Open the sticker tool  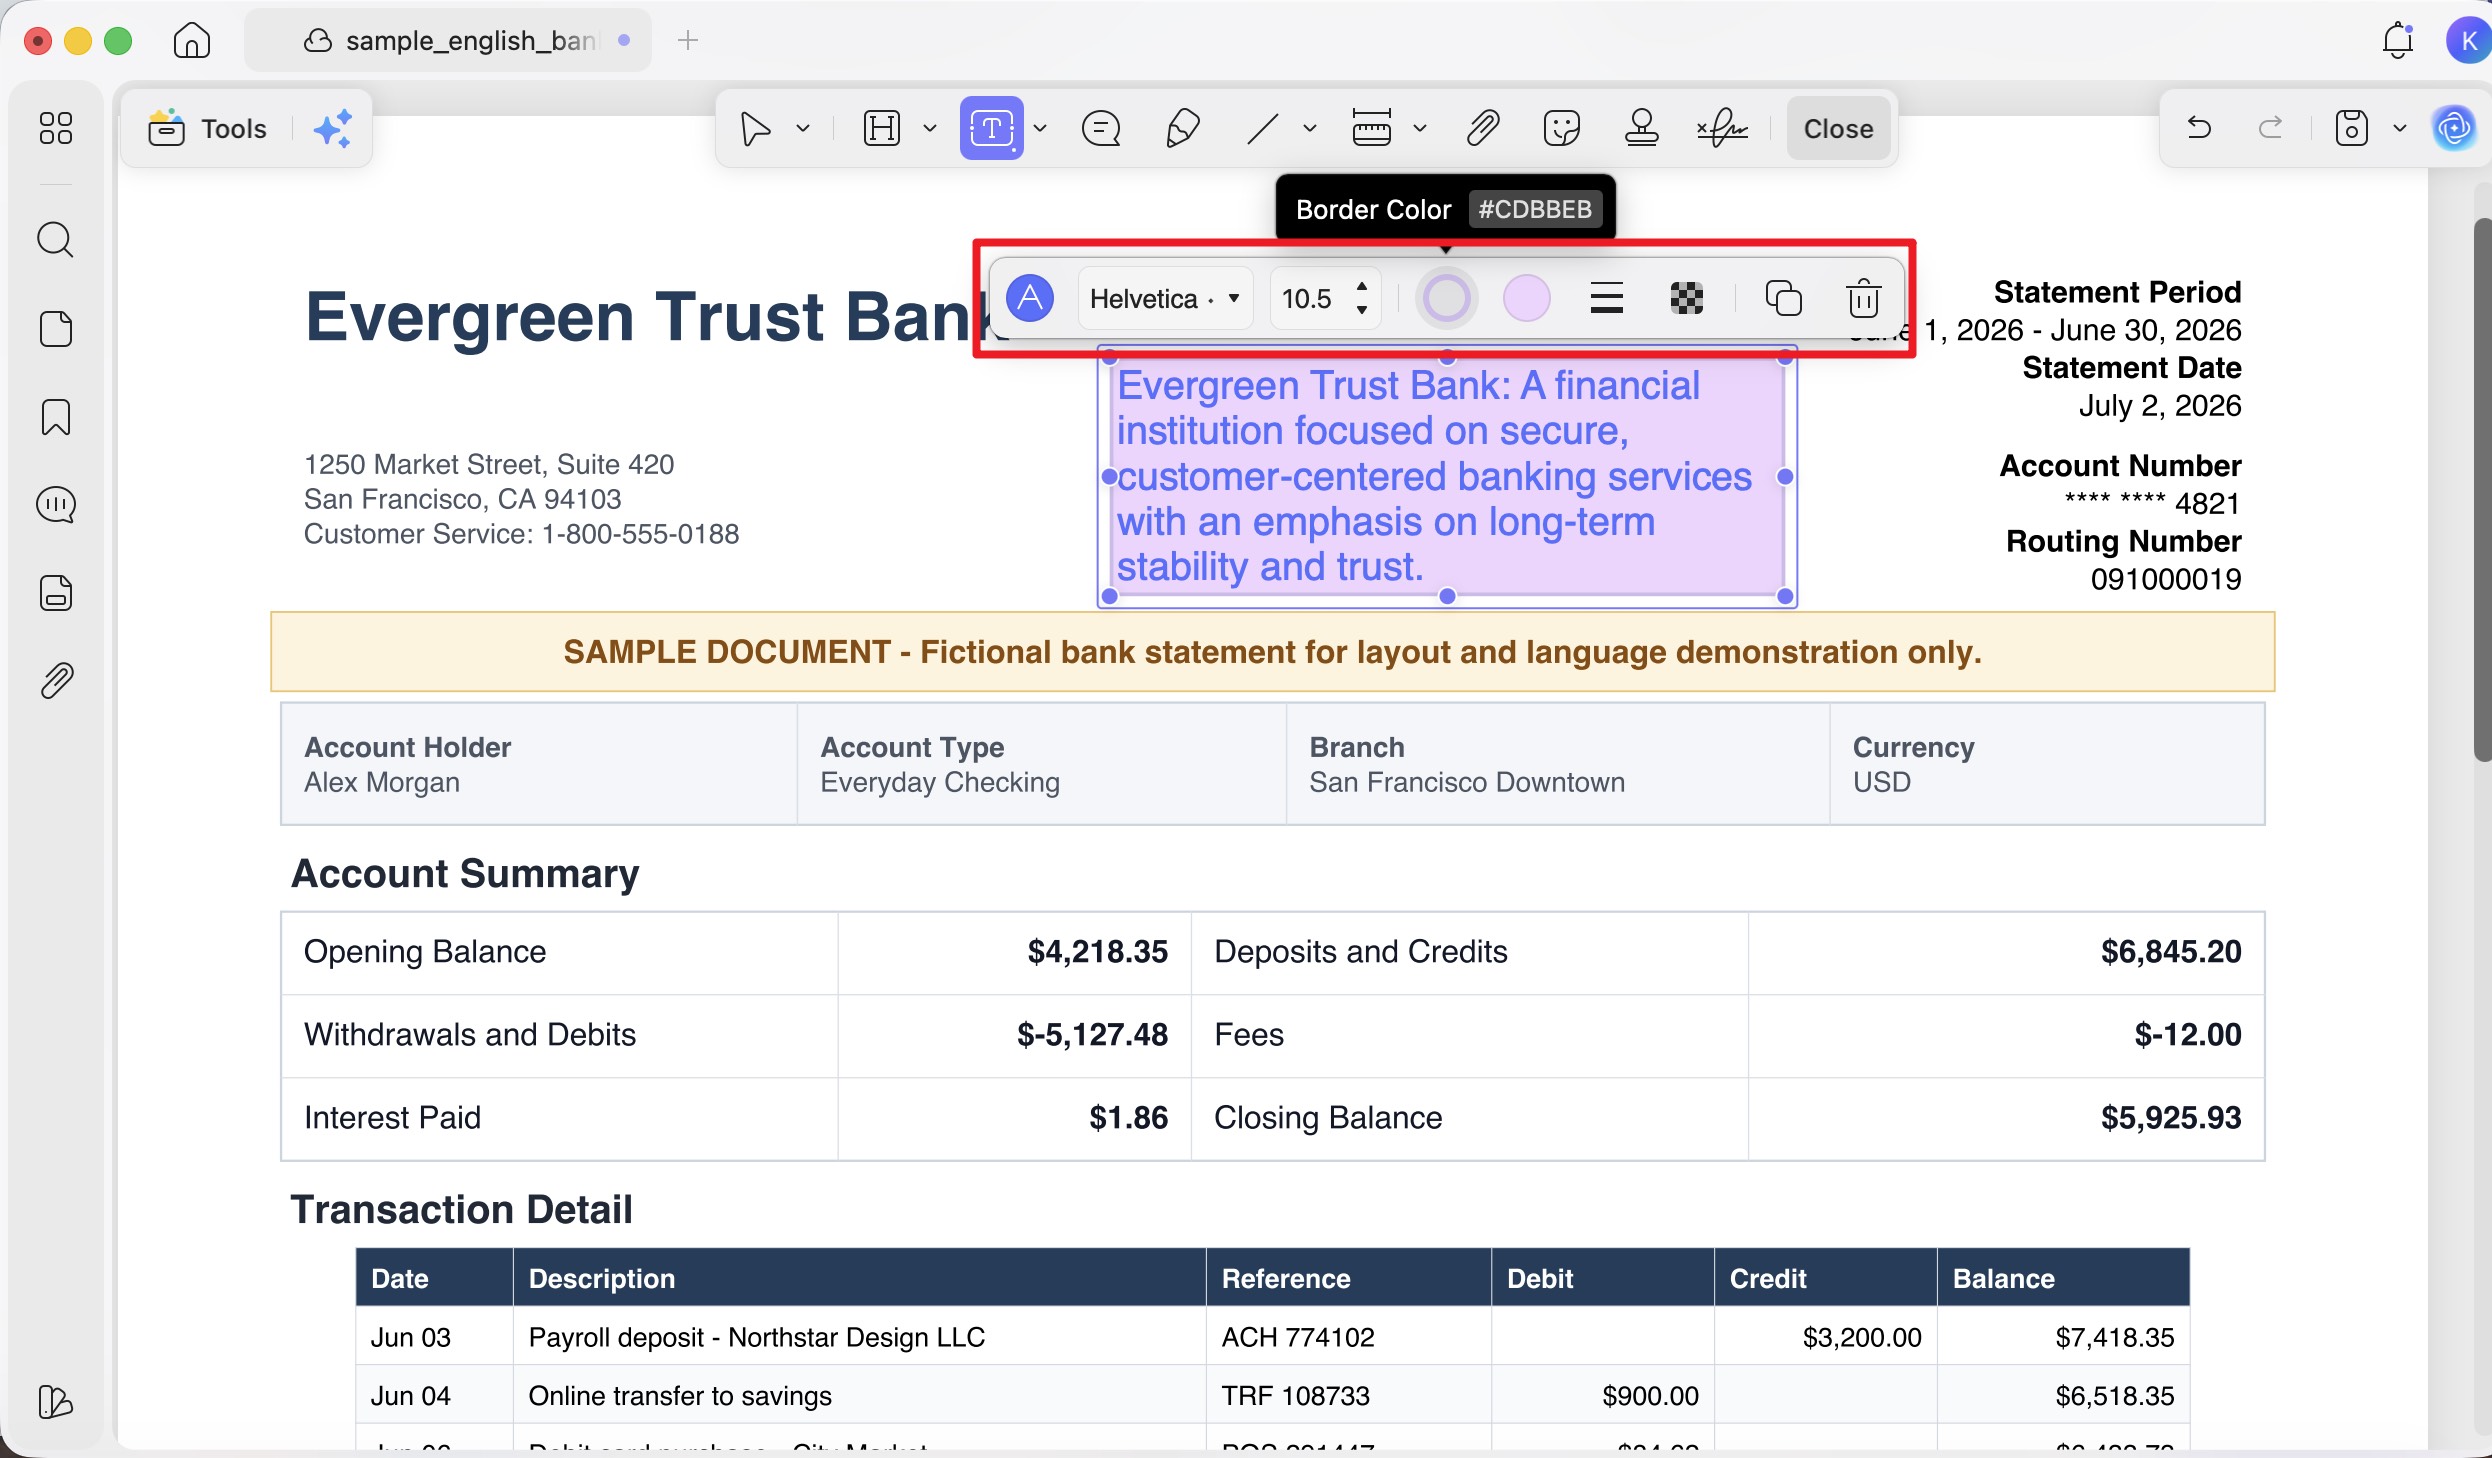pos(1562,129)
